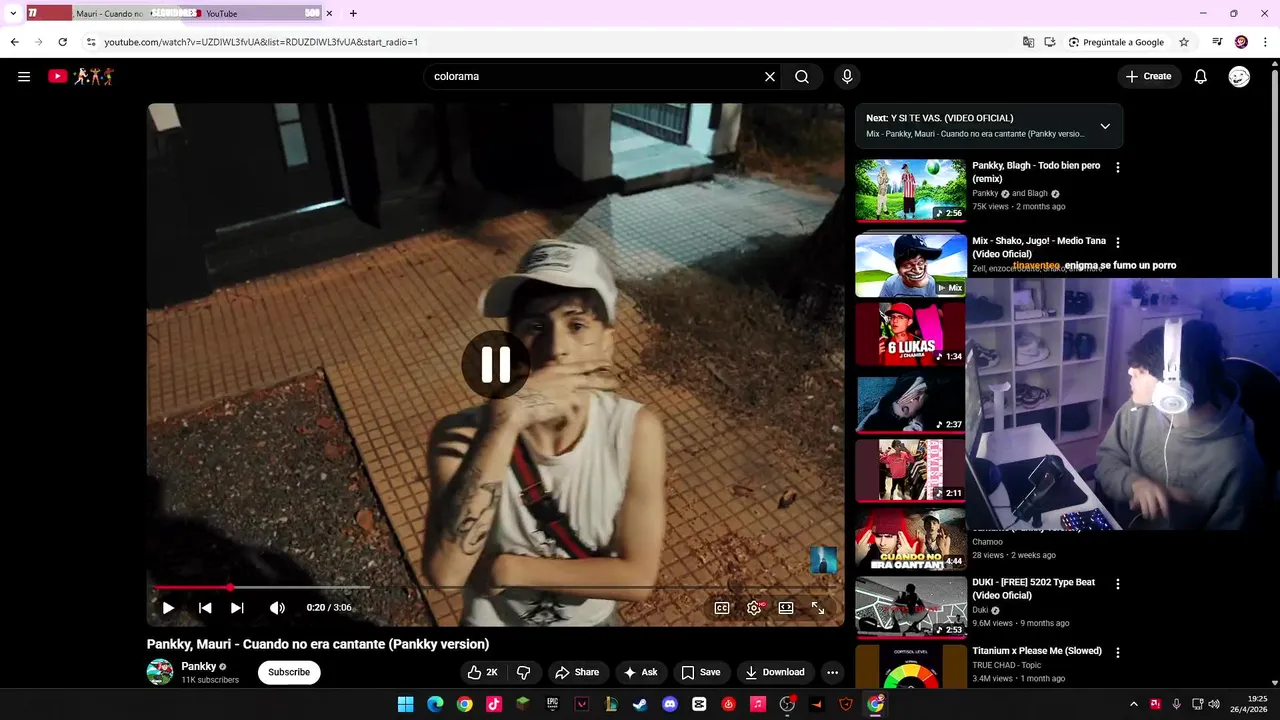Click Pregúntale a Google lens button
This screenshot has width=1280, height=720.
click(1117, 42)
